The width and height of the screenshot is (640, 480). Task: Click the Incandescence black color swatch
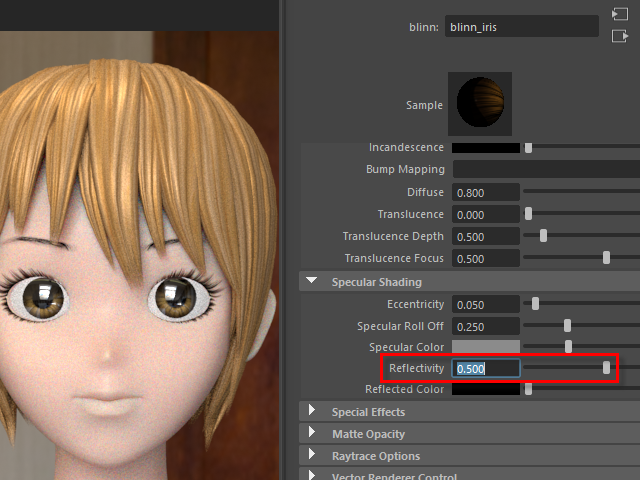[x=486, y=148]
